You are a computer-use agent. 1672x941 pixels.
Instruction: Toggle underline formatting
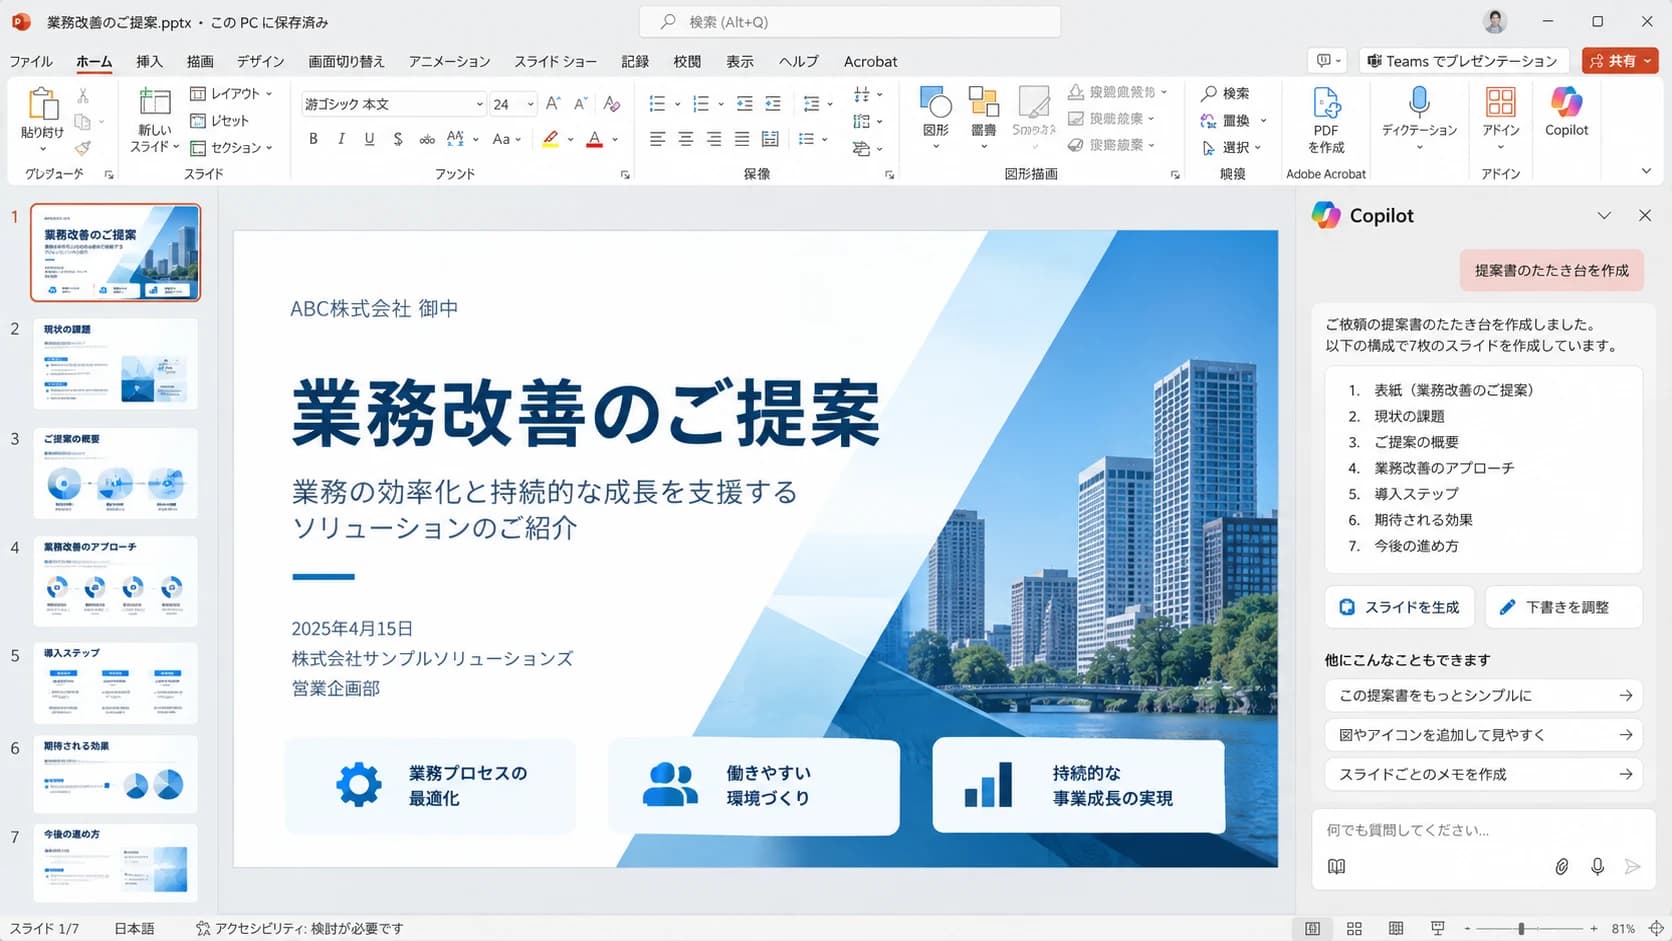369,139
